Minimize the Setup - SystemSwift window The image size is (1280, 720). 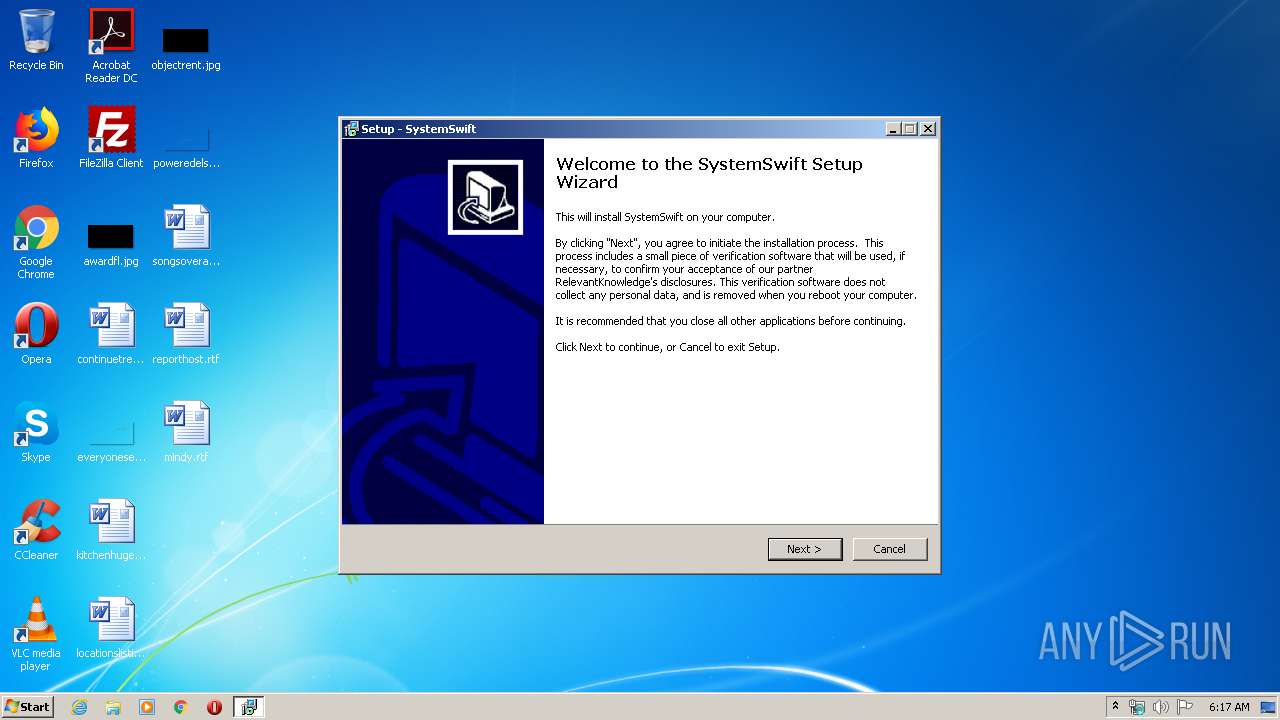click(893, 129)
